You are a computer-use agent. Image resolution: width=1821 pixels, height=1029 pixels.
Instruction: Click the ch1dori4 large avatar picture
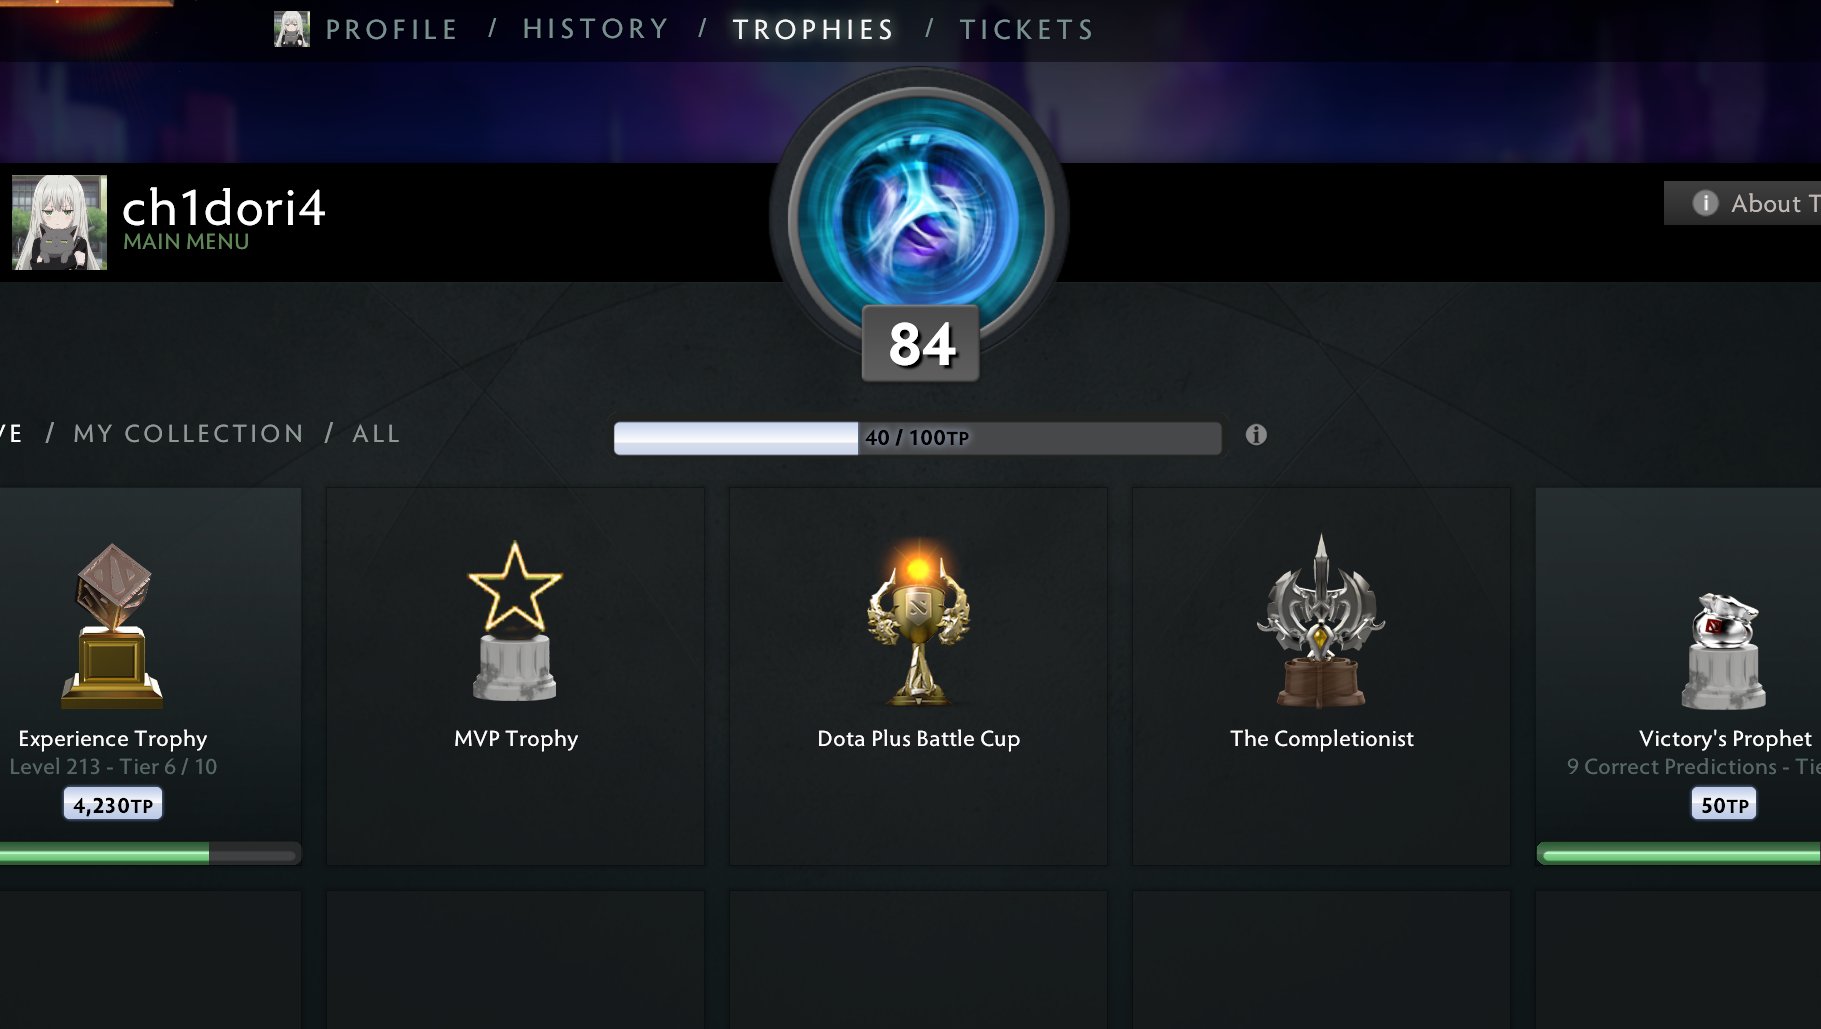tap(59, 222)
